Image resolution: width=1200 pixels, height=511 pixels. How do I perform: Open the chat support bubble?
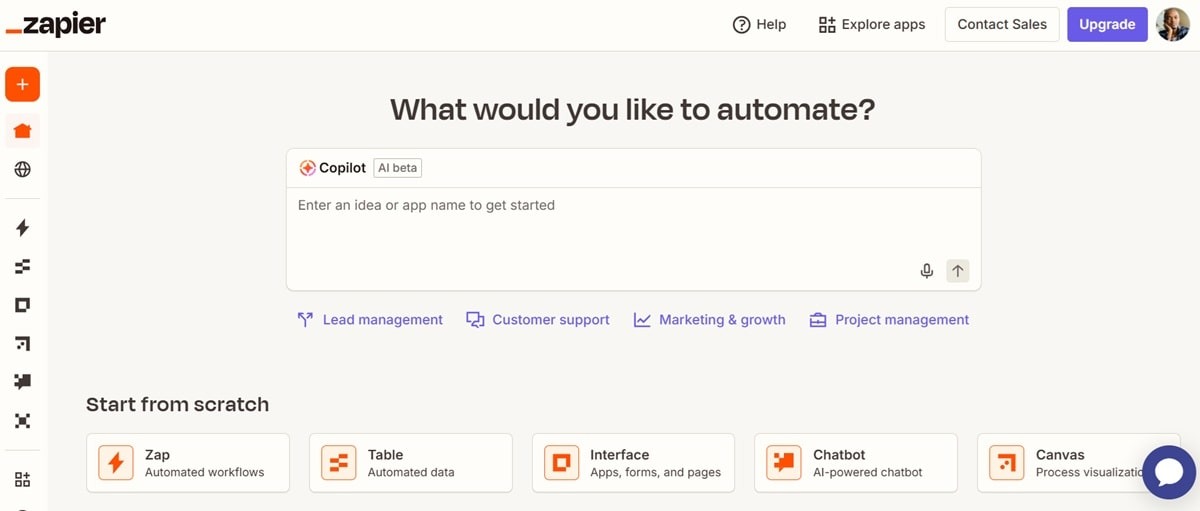coord(1168,472)
